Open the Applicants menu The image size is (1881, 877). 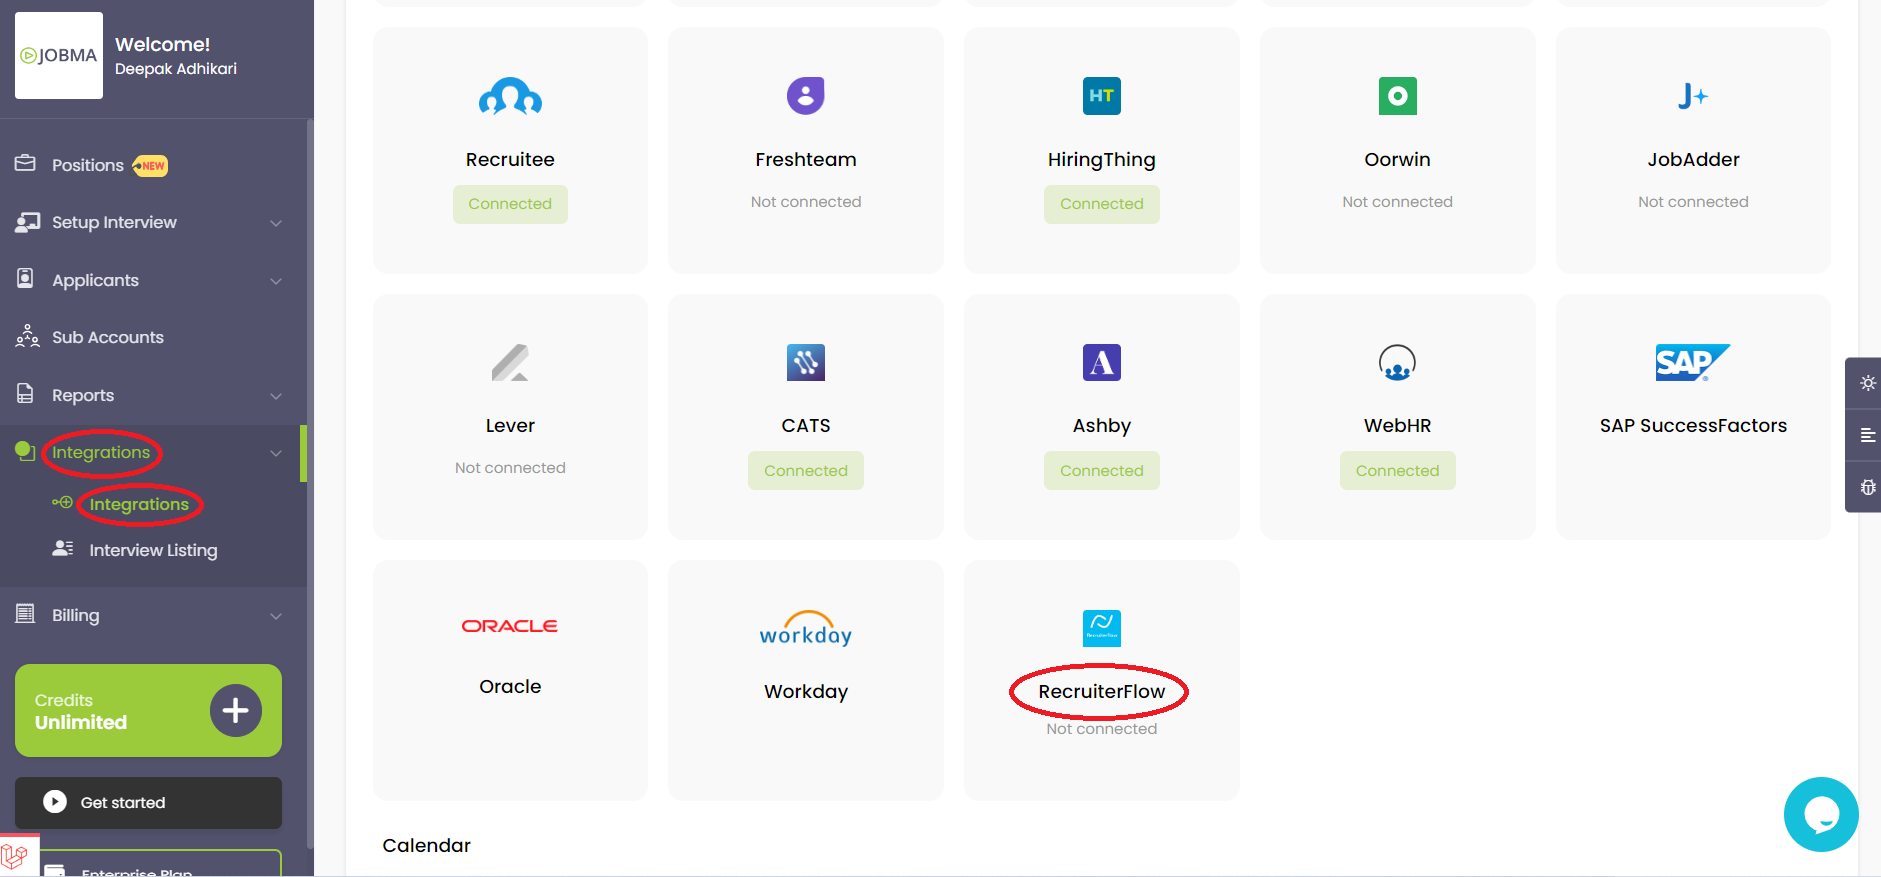[95, 280]
